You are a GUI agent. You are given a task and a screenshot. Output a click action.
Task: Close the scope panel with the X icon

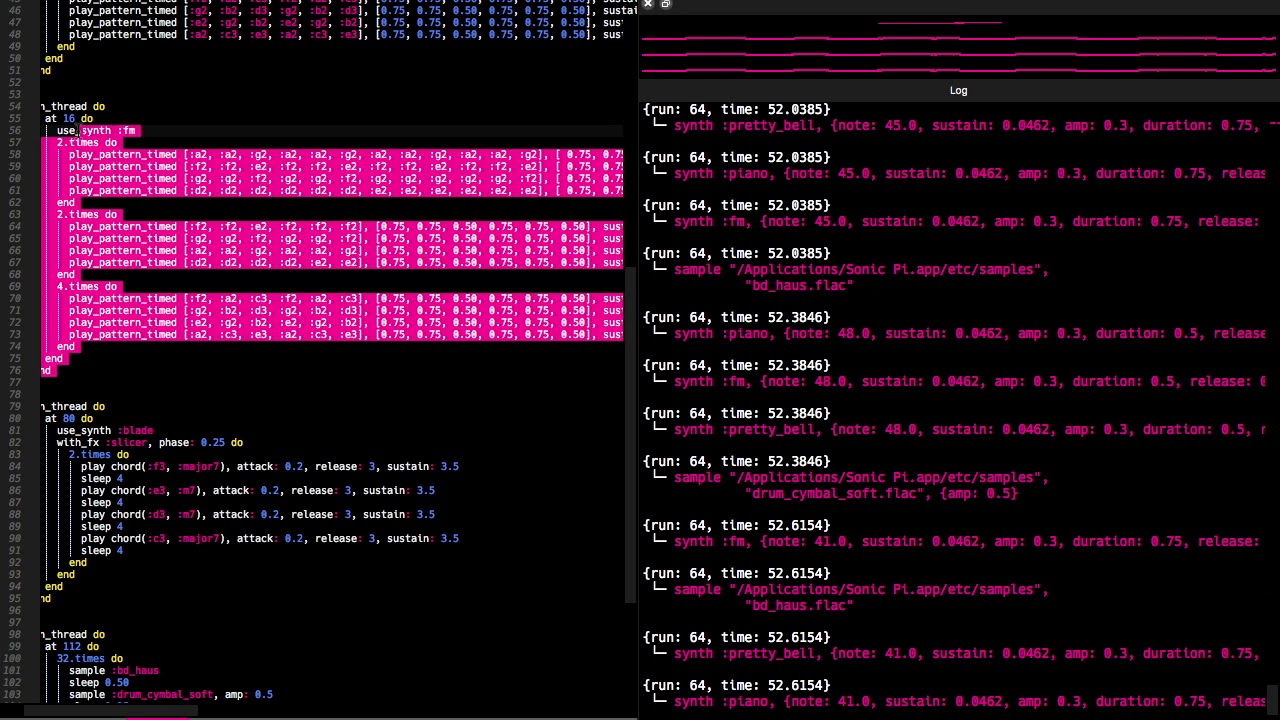[x=648, y=4]
